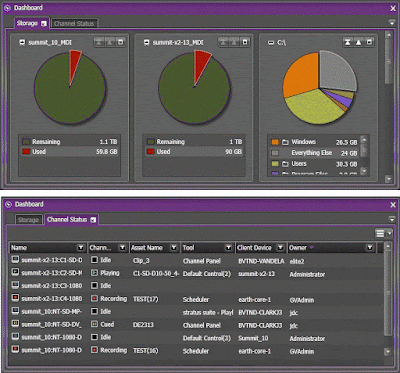
Task: Click the summit_10_MDI storage device icon
Action: pyautogui.click(x=22, y=42)
